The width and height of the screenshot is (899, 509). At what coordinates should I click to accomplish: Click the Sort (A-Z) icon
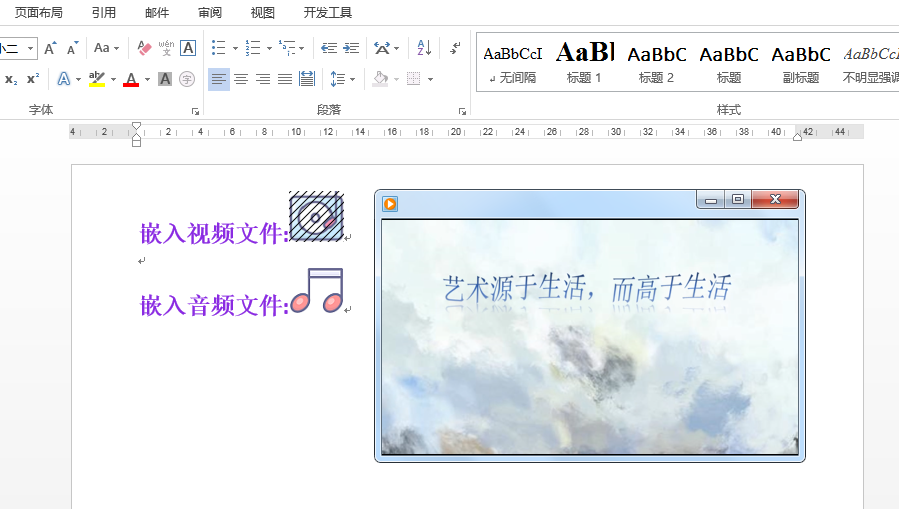point(424,48)
